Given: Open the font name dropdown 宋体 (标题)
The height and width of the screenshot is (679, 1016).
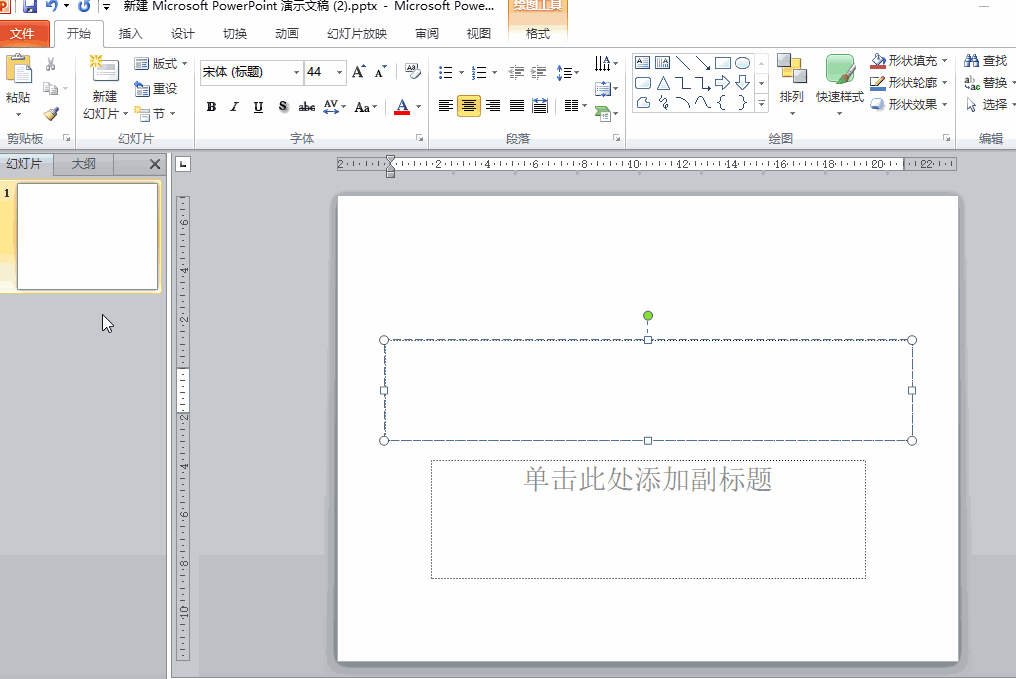Looking at the screenshot, I should point(296,72).
